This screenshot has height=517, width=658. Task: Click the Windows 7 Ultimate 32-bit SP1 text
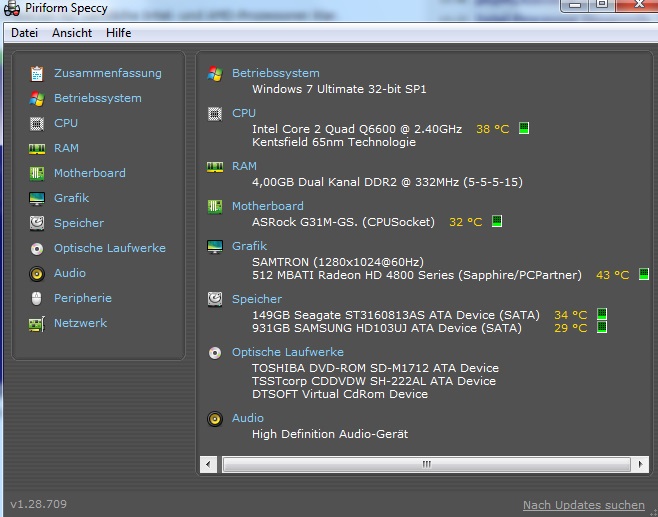click(x=339, y=89)
